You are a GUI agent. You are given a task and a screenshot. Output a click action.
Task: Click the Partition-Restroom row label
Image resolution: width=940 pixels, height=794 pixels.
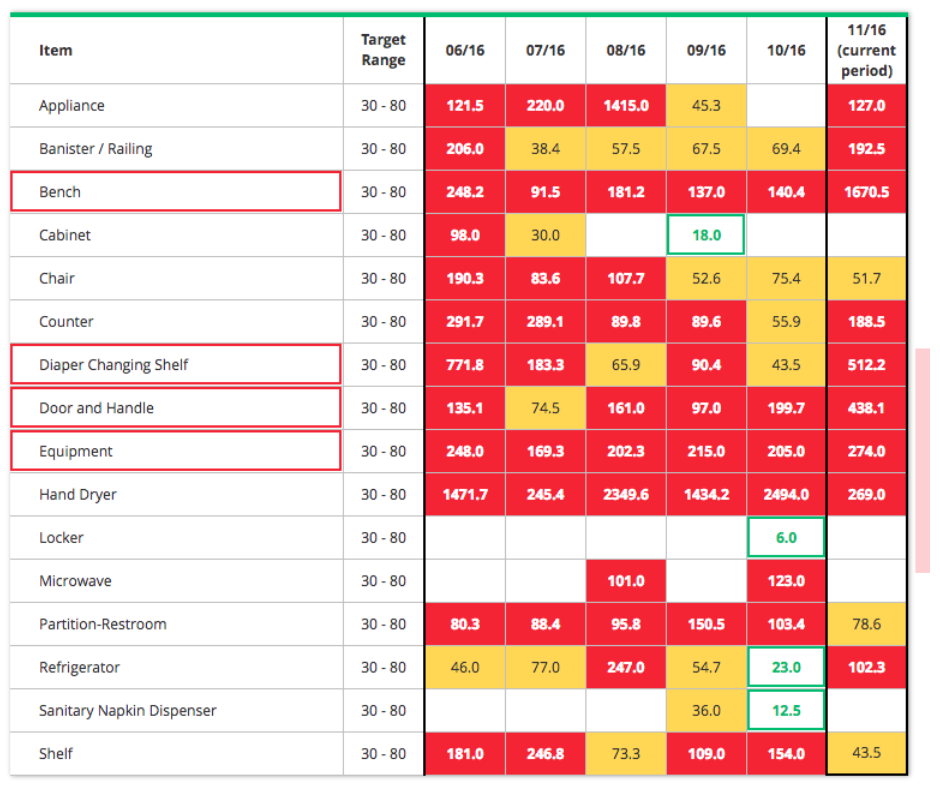(x=103, y=624)
